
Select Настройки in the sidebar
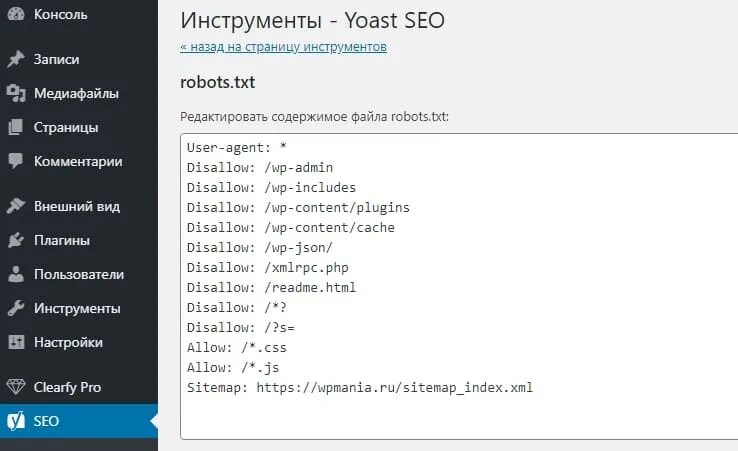68,342
